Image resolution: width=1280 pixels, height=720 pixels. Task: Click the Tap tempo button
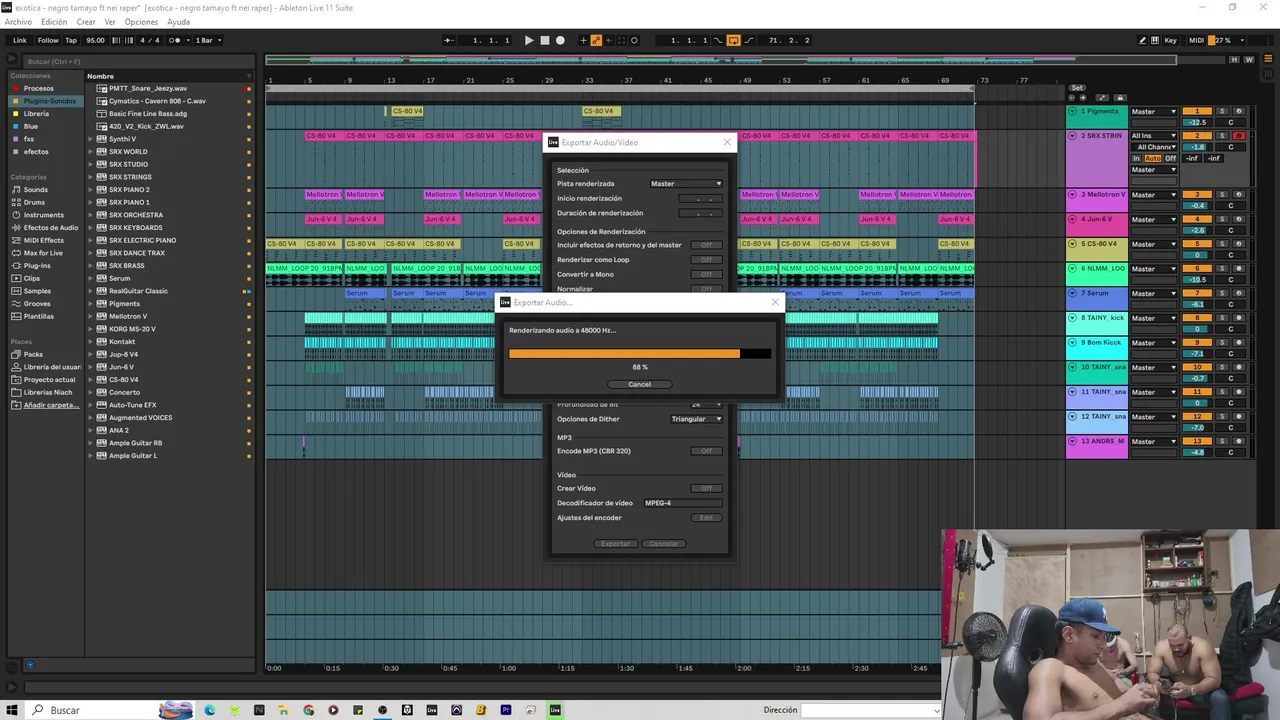[71, 40]
